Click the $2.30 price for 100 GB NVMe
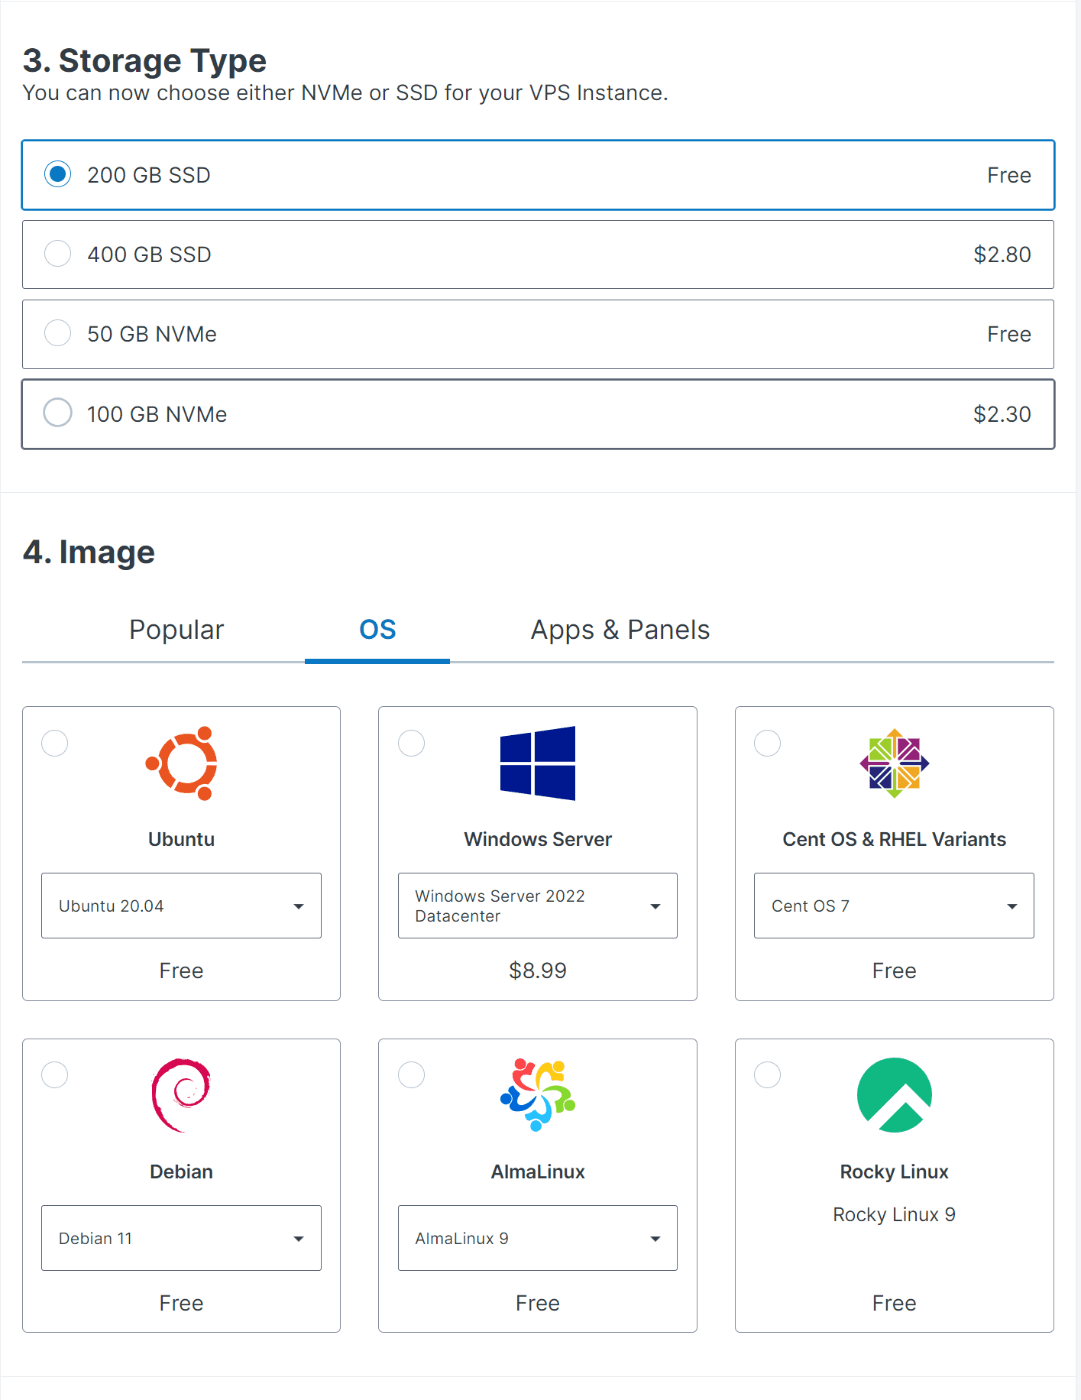 click(1002, 414)
